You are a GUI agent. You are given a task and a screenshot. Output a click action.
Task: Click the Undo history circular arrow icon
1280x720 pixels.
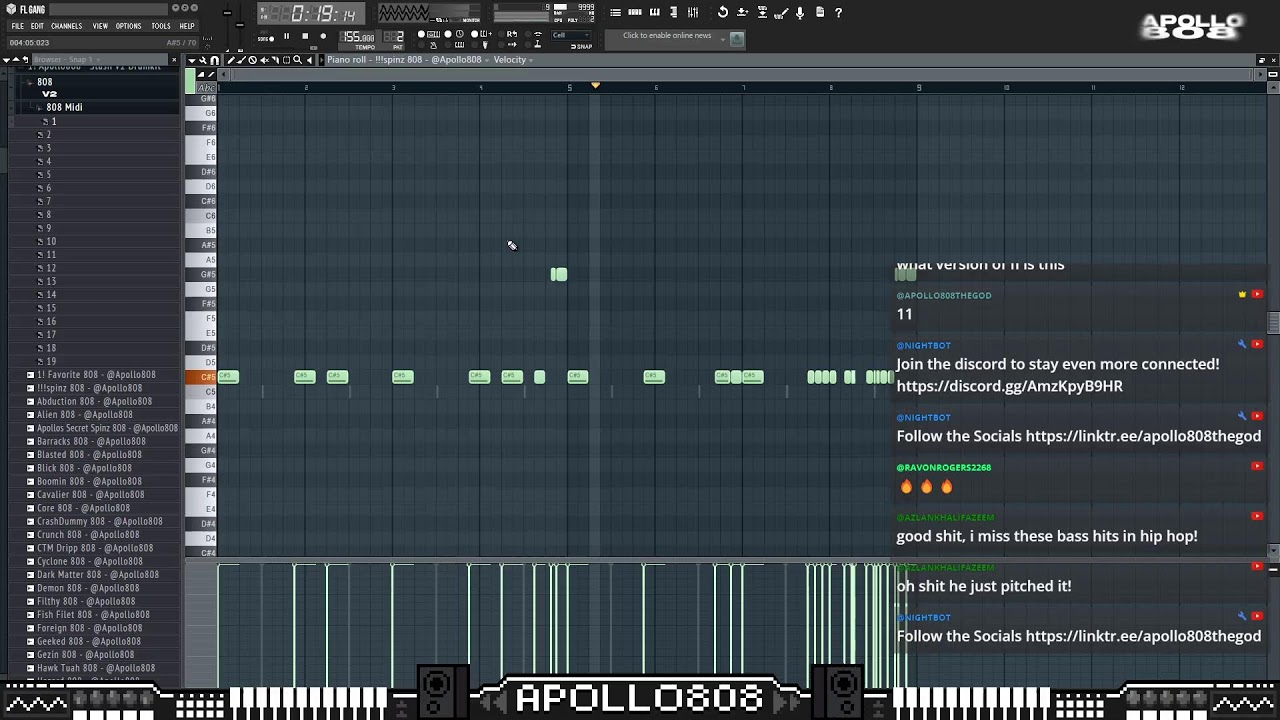pyautogui.click(x=722, y=12)
